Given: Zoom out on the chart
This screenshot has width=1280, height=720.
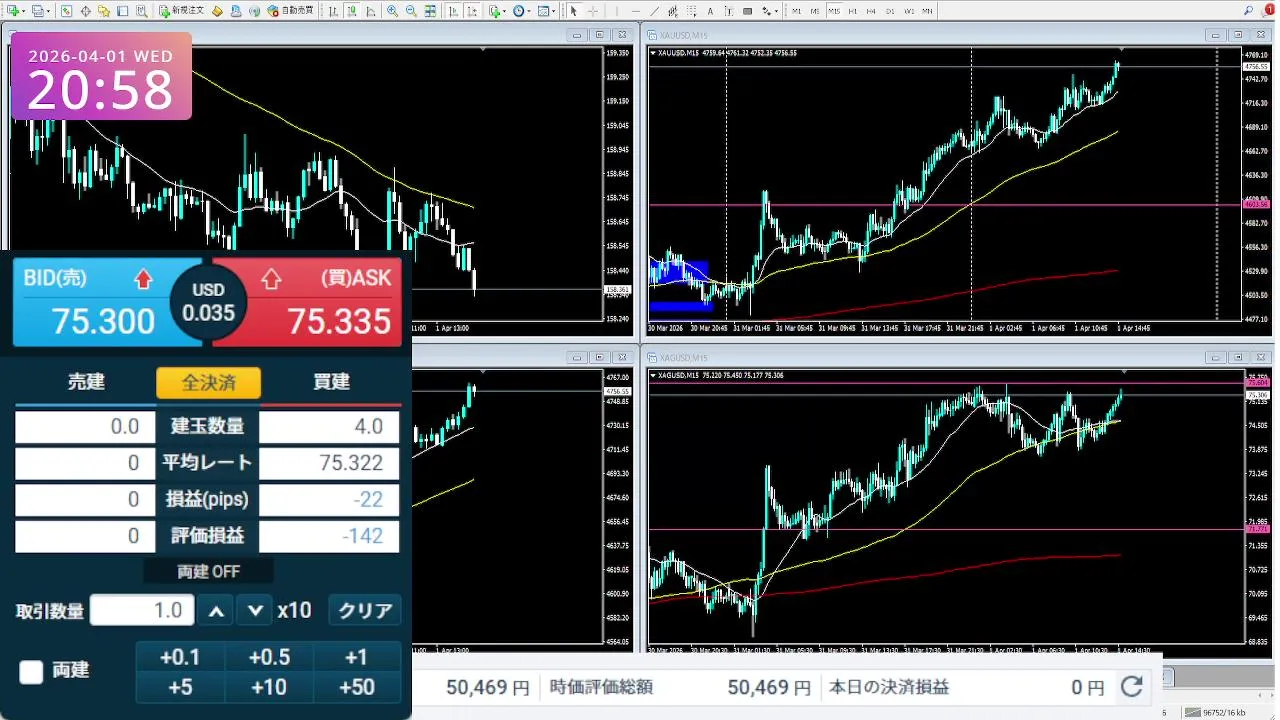Looking at the screenshot, I should point(411,10).
